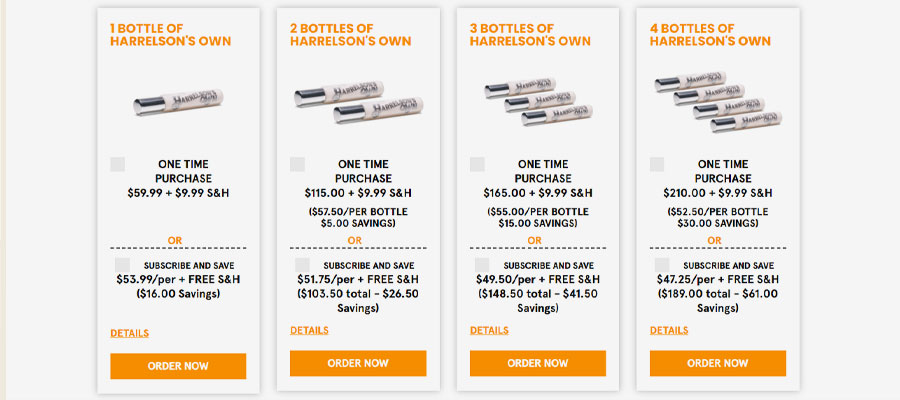The width and height of the screenshot is (900, 400).
Task: Enable Subscribe and Save for 2 bottles
Action: coord(302,265)
